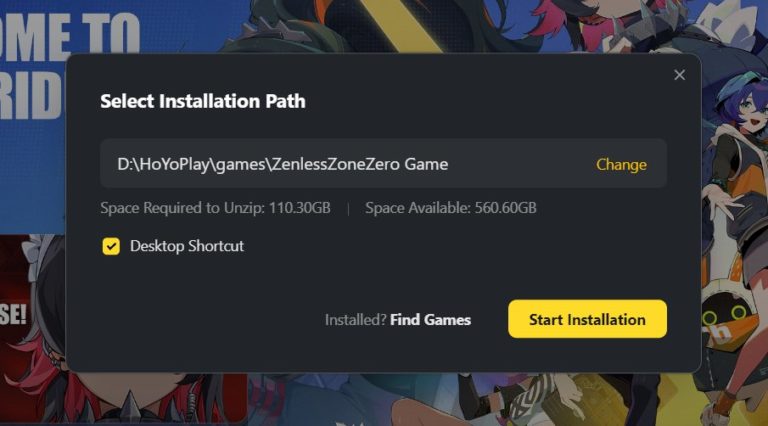The width and height of the screenshot is (768, 426).
Task: Select the Space Available 560.60GB text
Action: pyautogui.click(x=451, y=208)
